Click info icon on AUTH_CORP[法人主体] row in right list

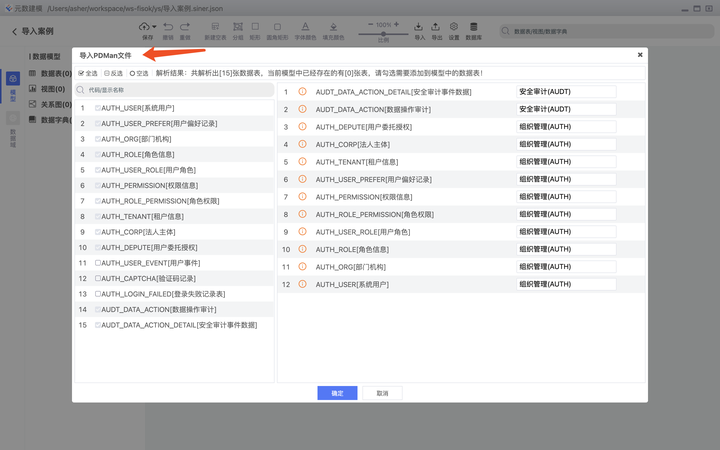[302, 144]
